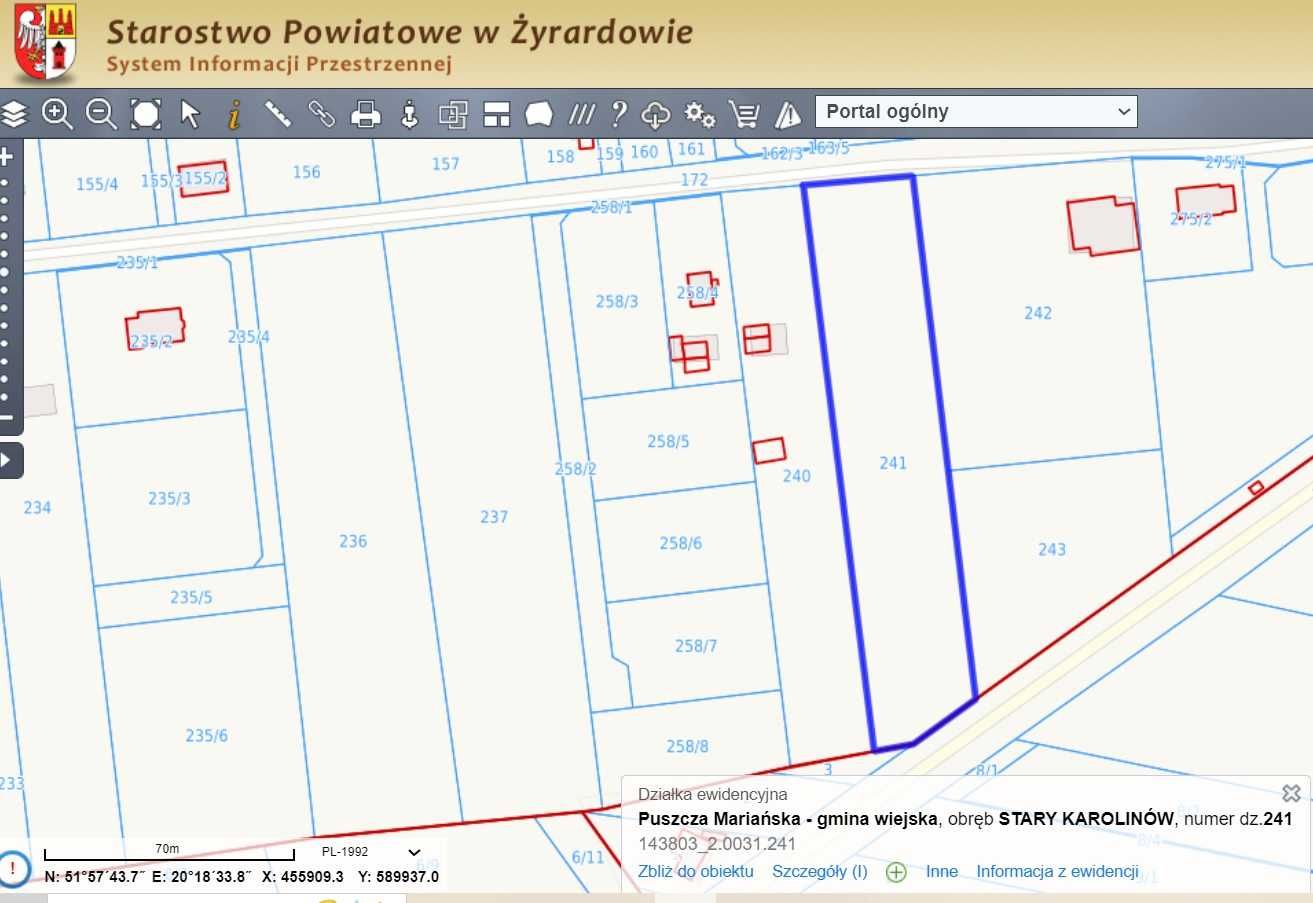Open the Inne link in popup
Viewport: 1313px width, 903px height.
point(942,871)
